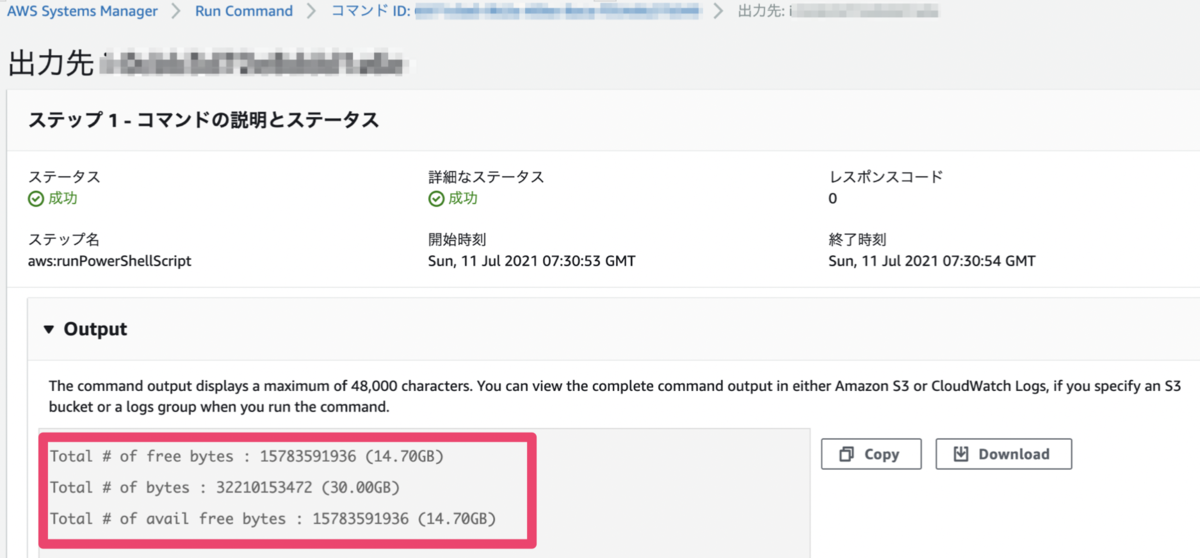Screen dimensions: 1200x558
Task: Click the ステップ名 label
Action: point(64,240)
